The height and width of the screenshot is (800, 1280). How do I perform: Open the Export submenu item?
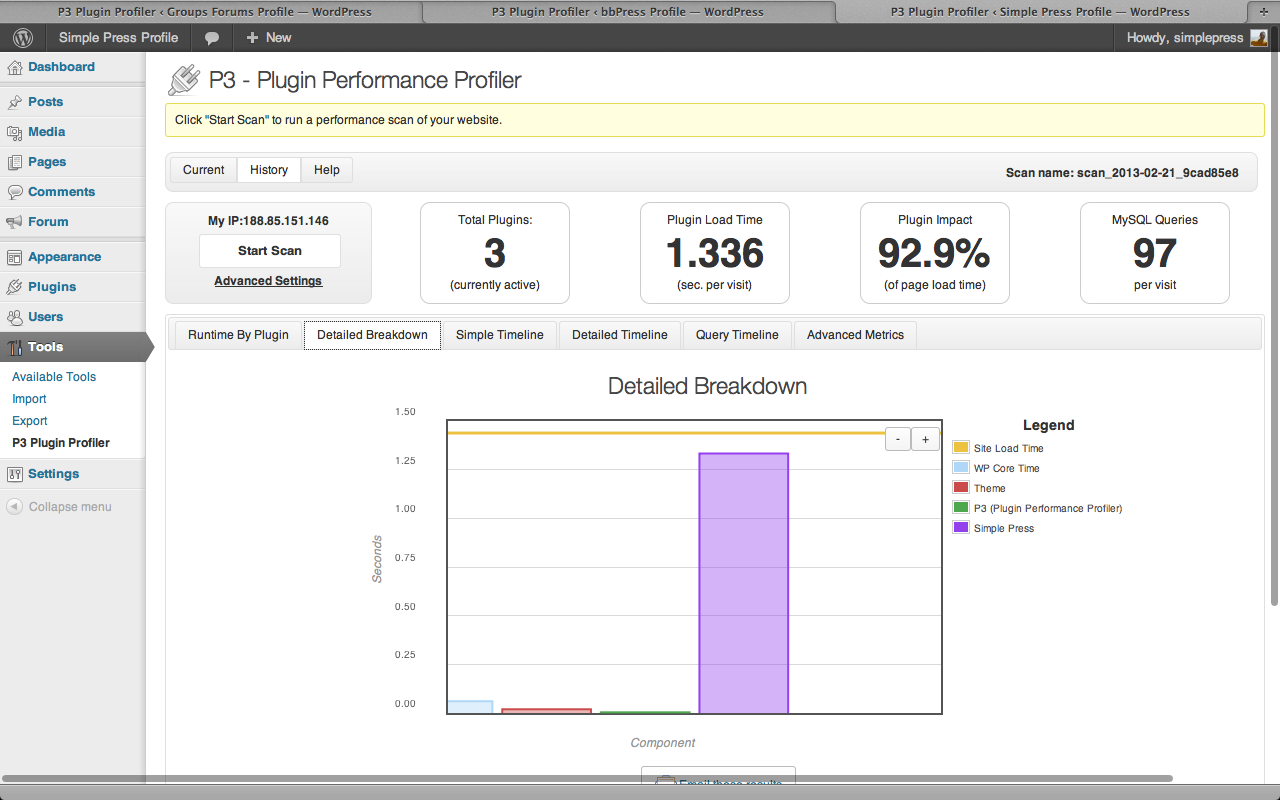tap(30, 421)
